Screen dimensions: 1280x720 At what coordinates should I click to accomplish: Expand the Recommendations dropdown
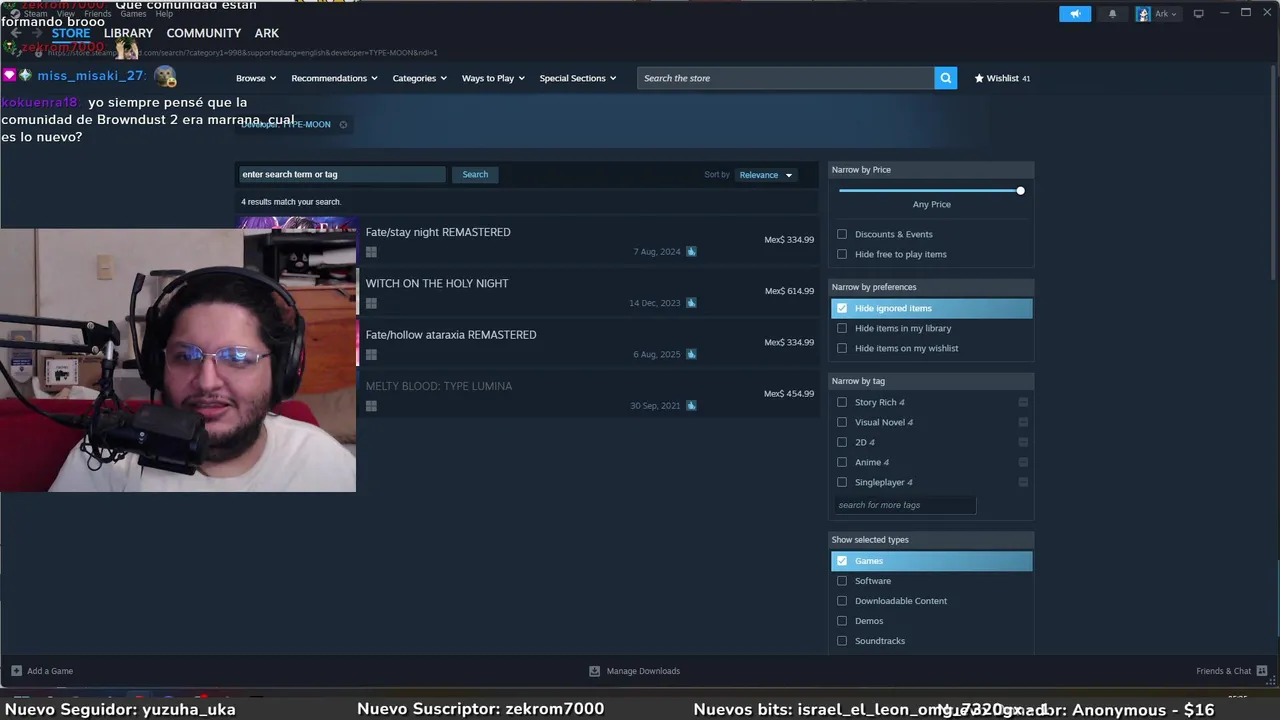coord(334,78)
